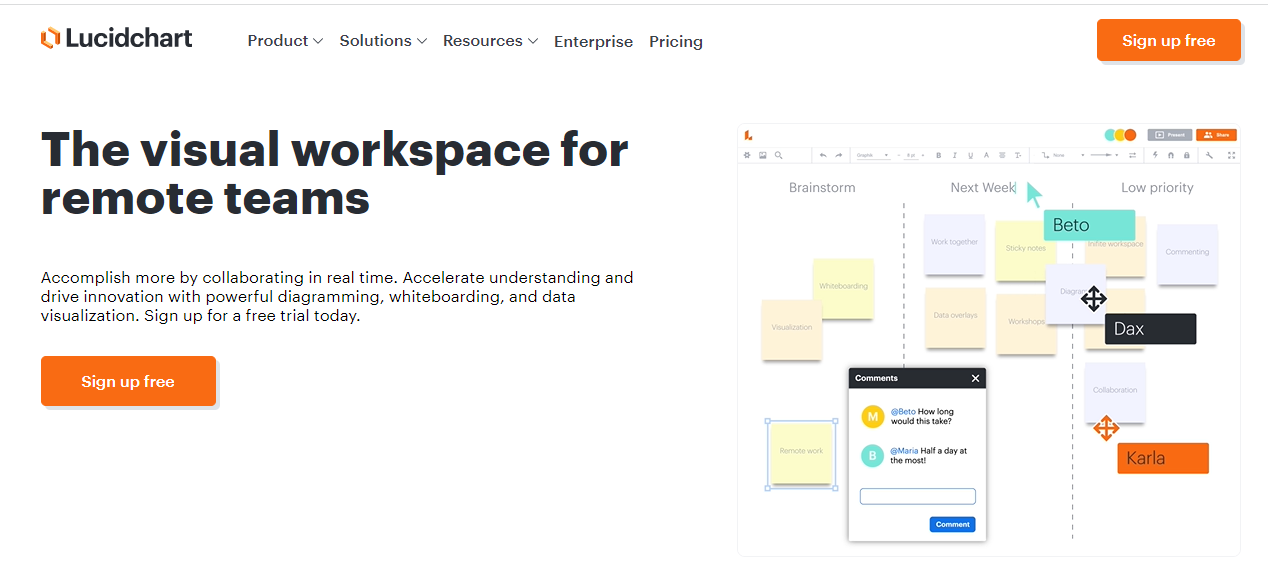1268x575 pixels.
Task: Toggle bold formatting with the B icon
Action: (938, 155)
